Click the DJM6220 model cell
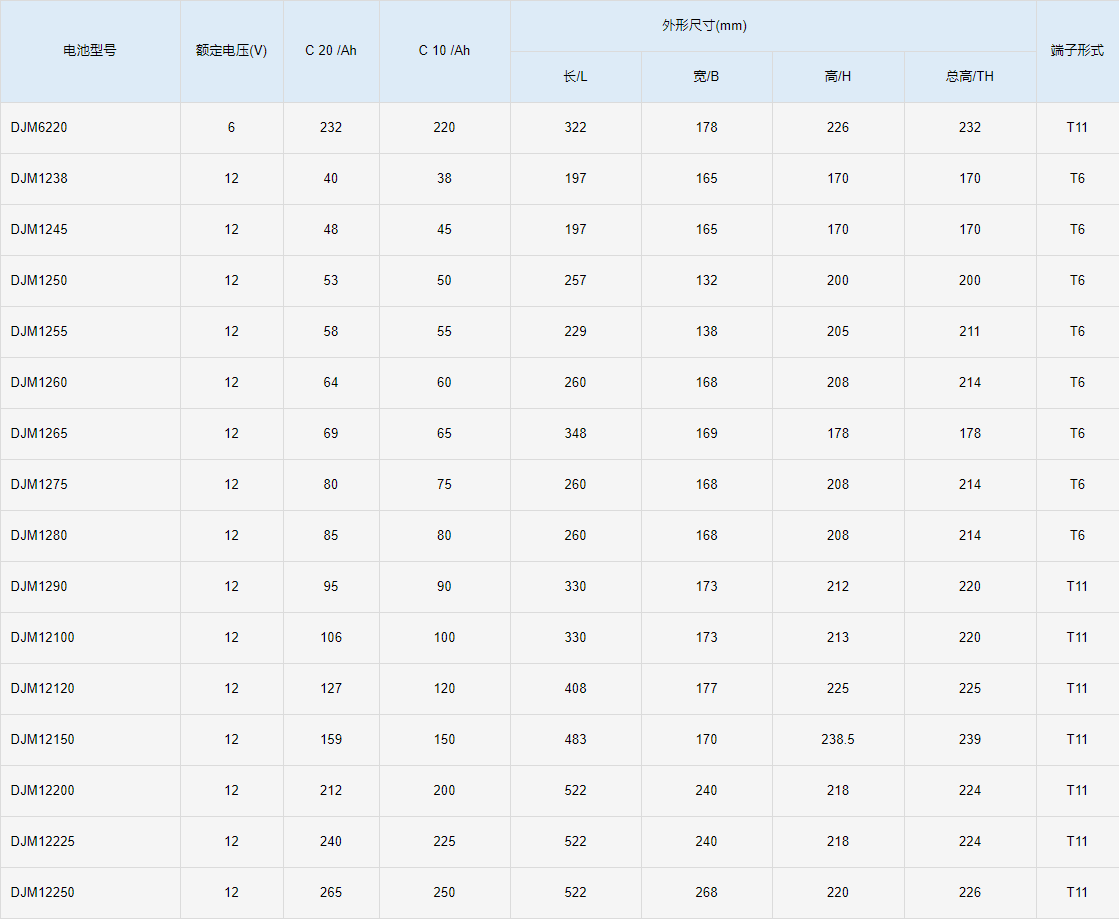1119x919 pixels. tap(39, 127)
